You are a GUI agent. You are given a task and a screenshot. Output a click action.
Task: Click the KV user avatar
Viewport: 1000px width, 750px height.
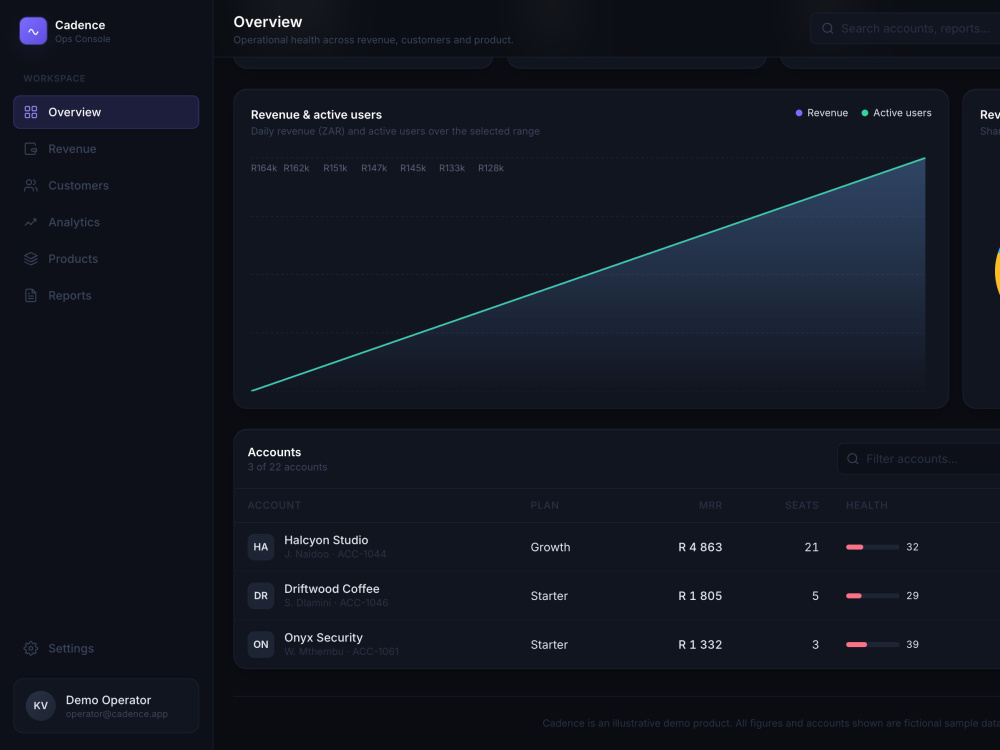coord(40,705)
